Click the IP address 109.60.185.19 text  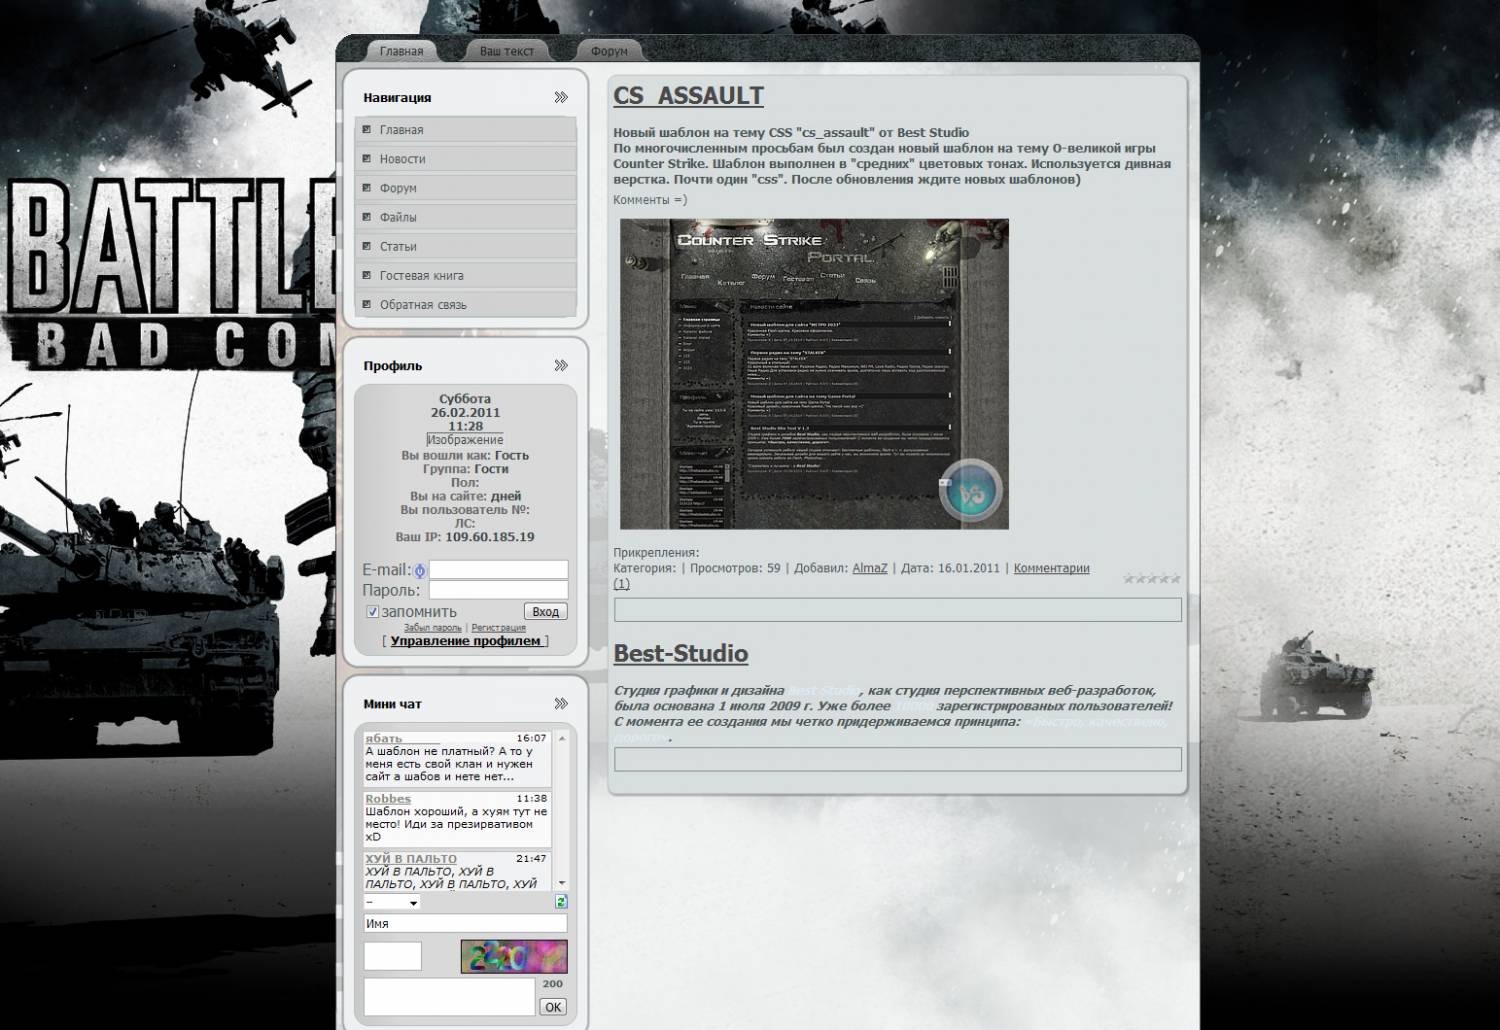pyautogui.click(x=490, y=537)
